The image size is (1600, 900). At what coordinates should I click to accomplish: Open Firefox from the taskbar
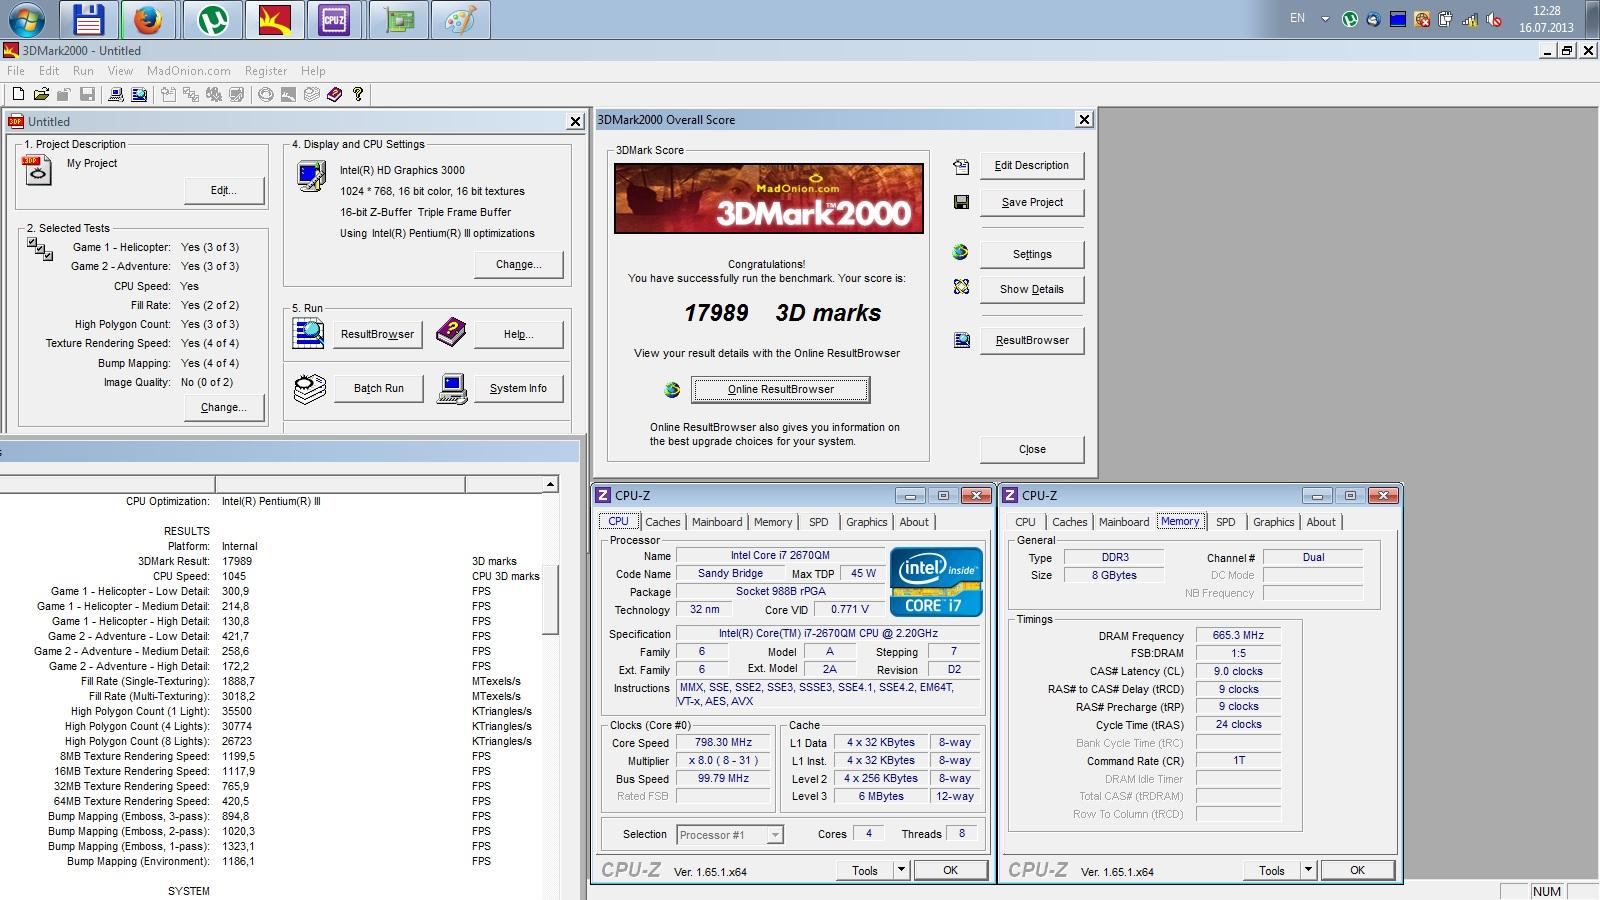click(148, 19)
